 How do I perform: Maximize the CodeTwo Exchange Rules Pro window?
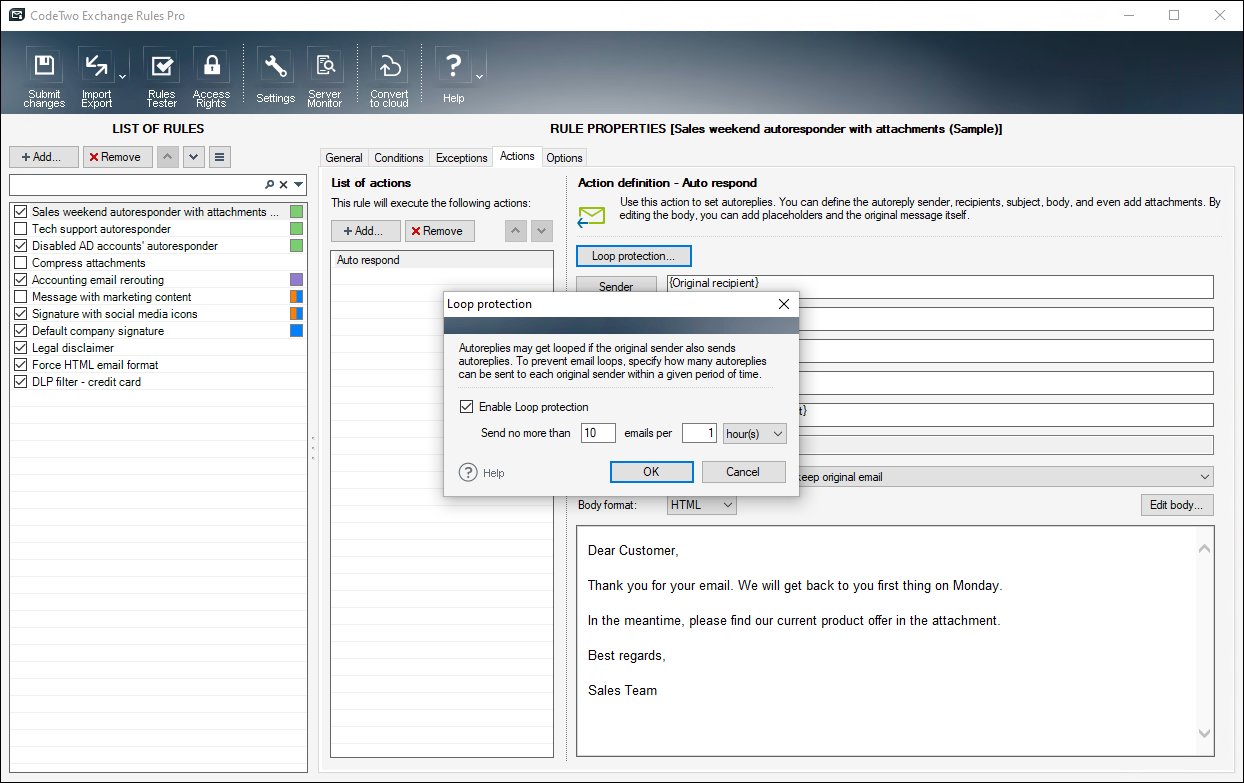click(x=1174, y=15)
